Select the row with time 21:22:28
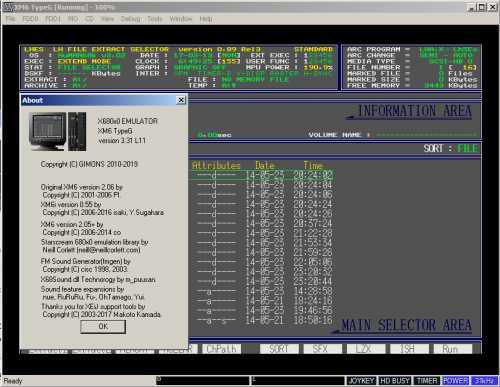500x387 pixels. pyautogui.click(x=261, y=233)
